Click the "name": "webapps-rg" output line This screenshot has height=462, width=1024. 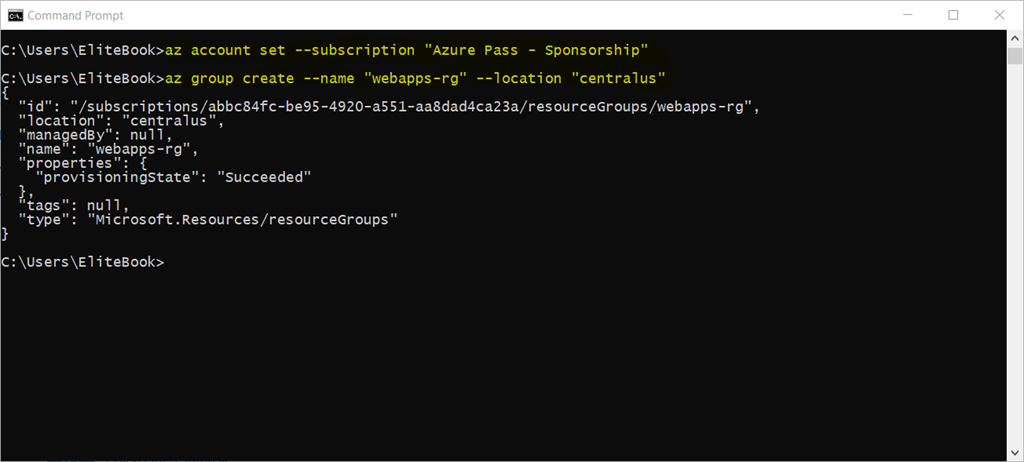(108, 149)
